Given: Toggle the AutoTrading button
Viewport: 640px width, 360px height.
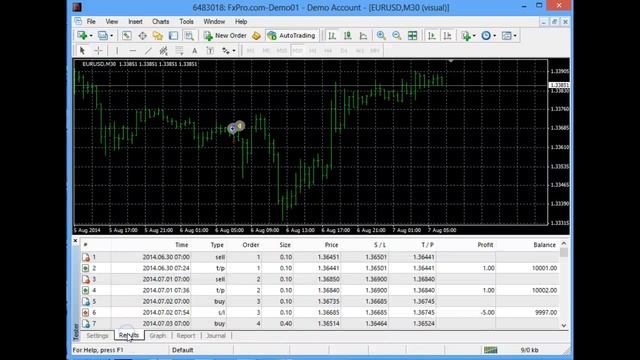Looking at the screenshot, I should [291, 36].
